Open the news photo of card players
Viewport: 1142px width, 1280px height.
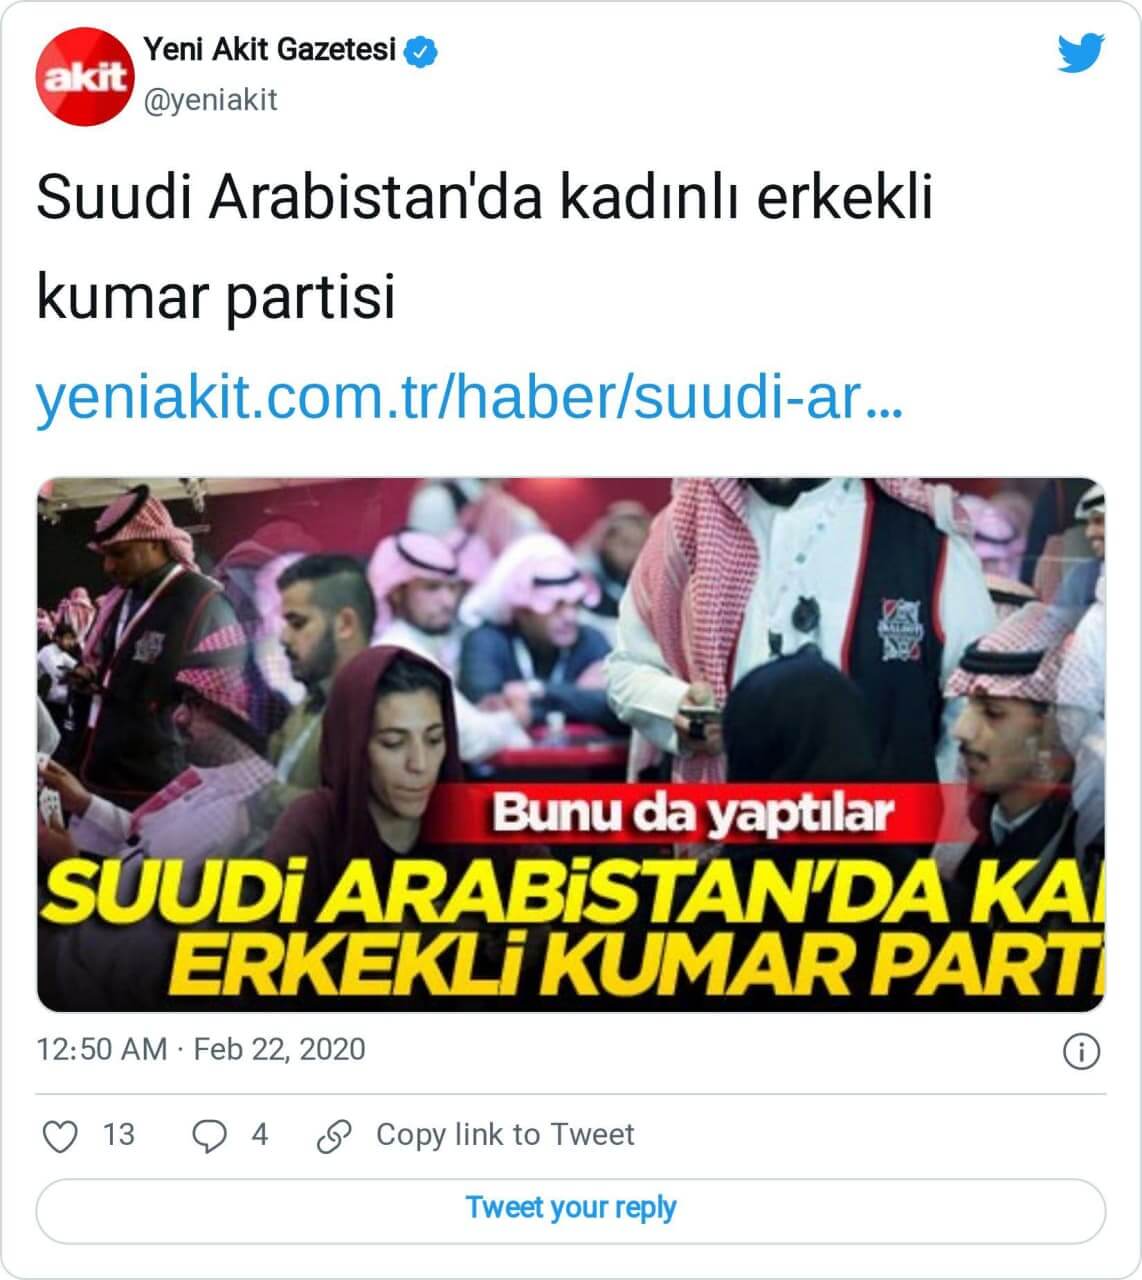[x=571, y=745]
